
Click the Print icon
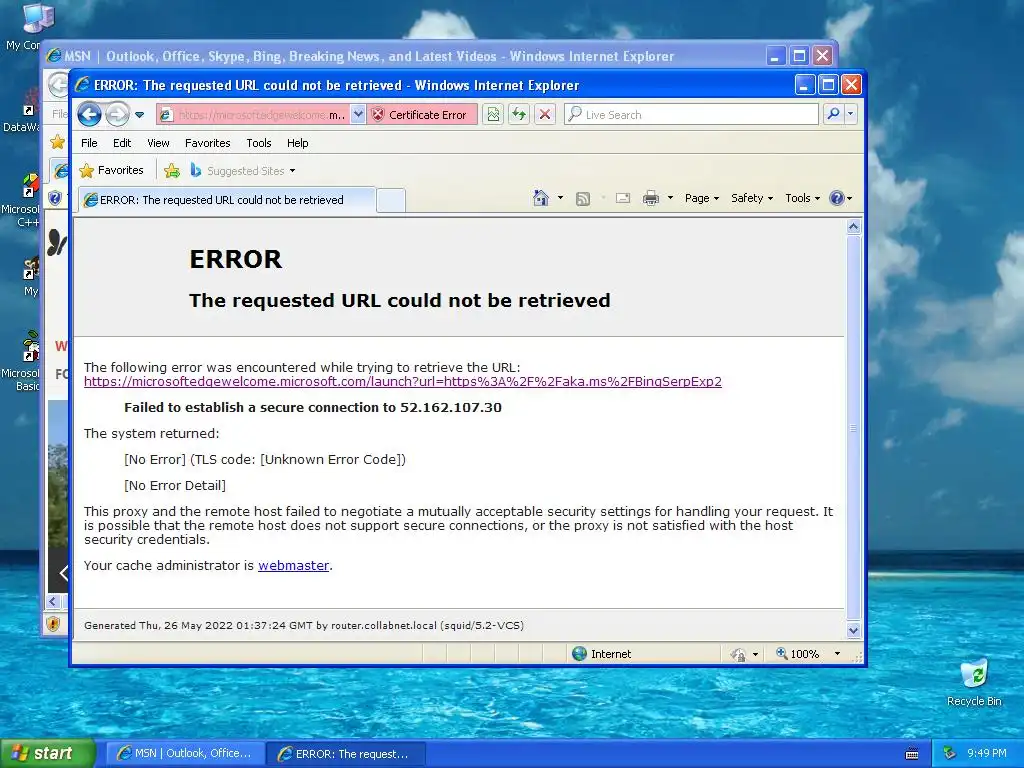click(x=650, y=199)
